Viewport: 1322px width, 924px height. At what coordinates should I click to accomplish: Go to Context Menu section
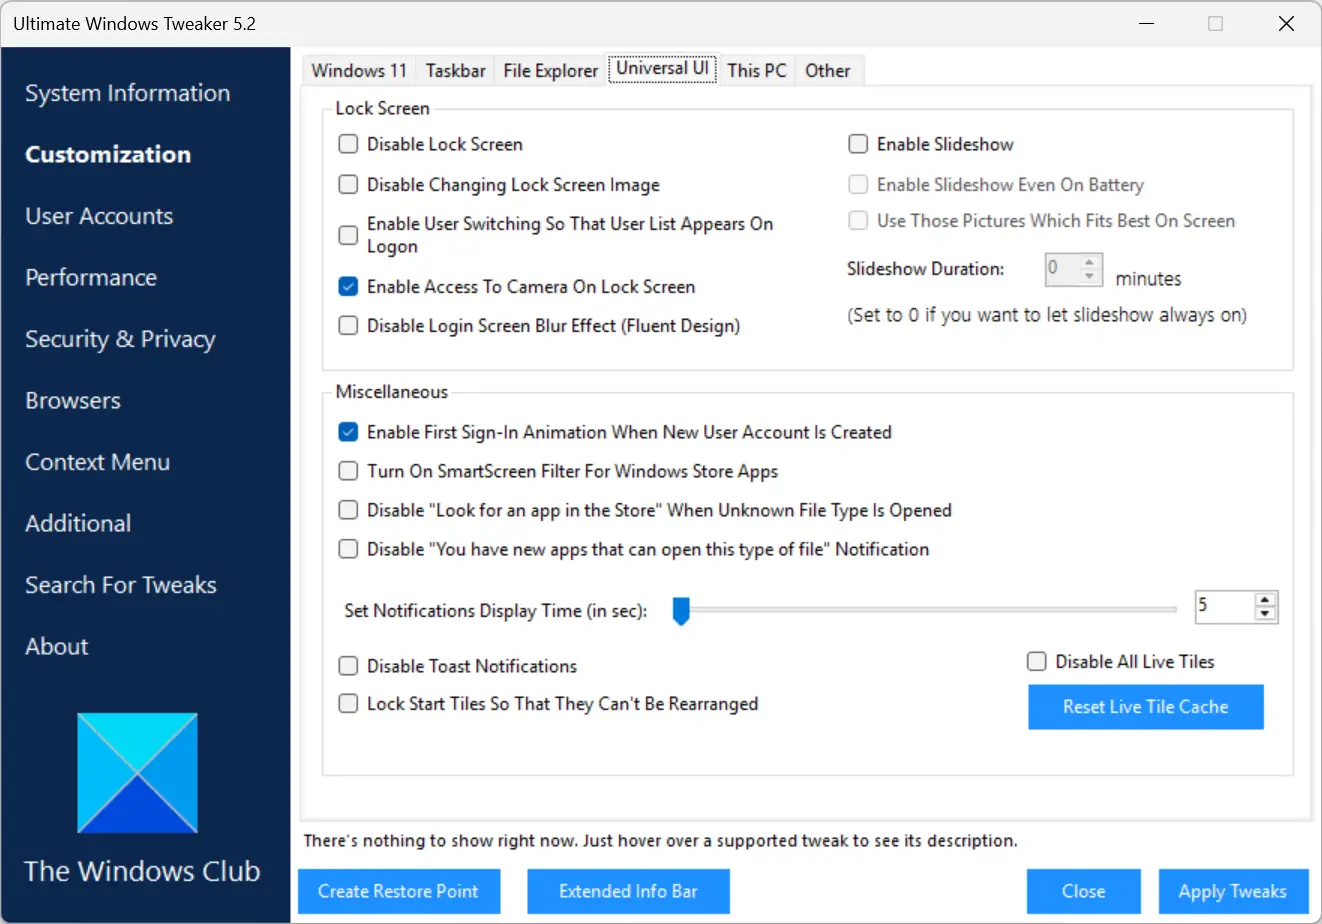[x=97, y=462]
